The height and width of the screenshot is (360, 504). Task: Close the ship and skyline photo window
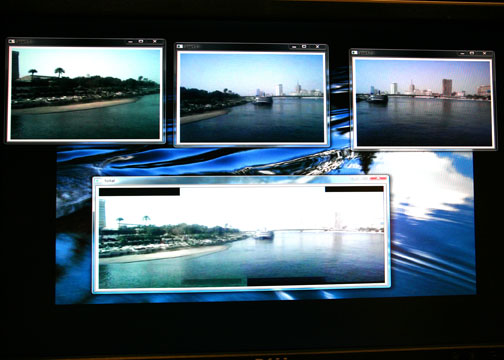pos(317,47)
